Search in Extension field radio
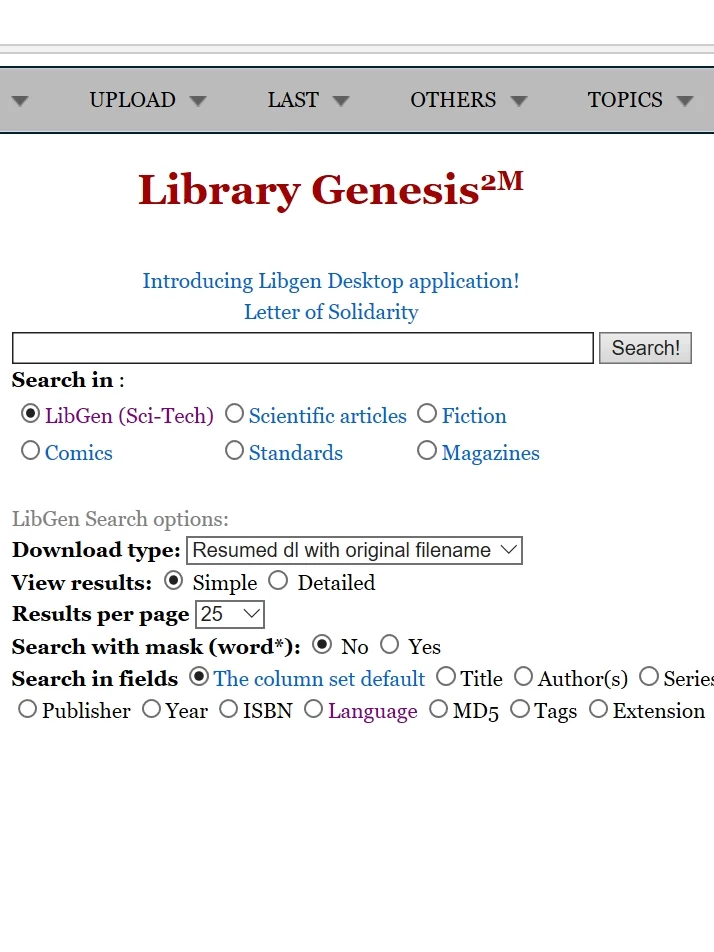 pos(599,709)
